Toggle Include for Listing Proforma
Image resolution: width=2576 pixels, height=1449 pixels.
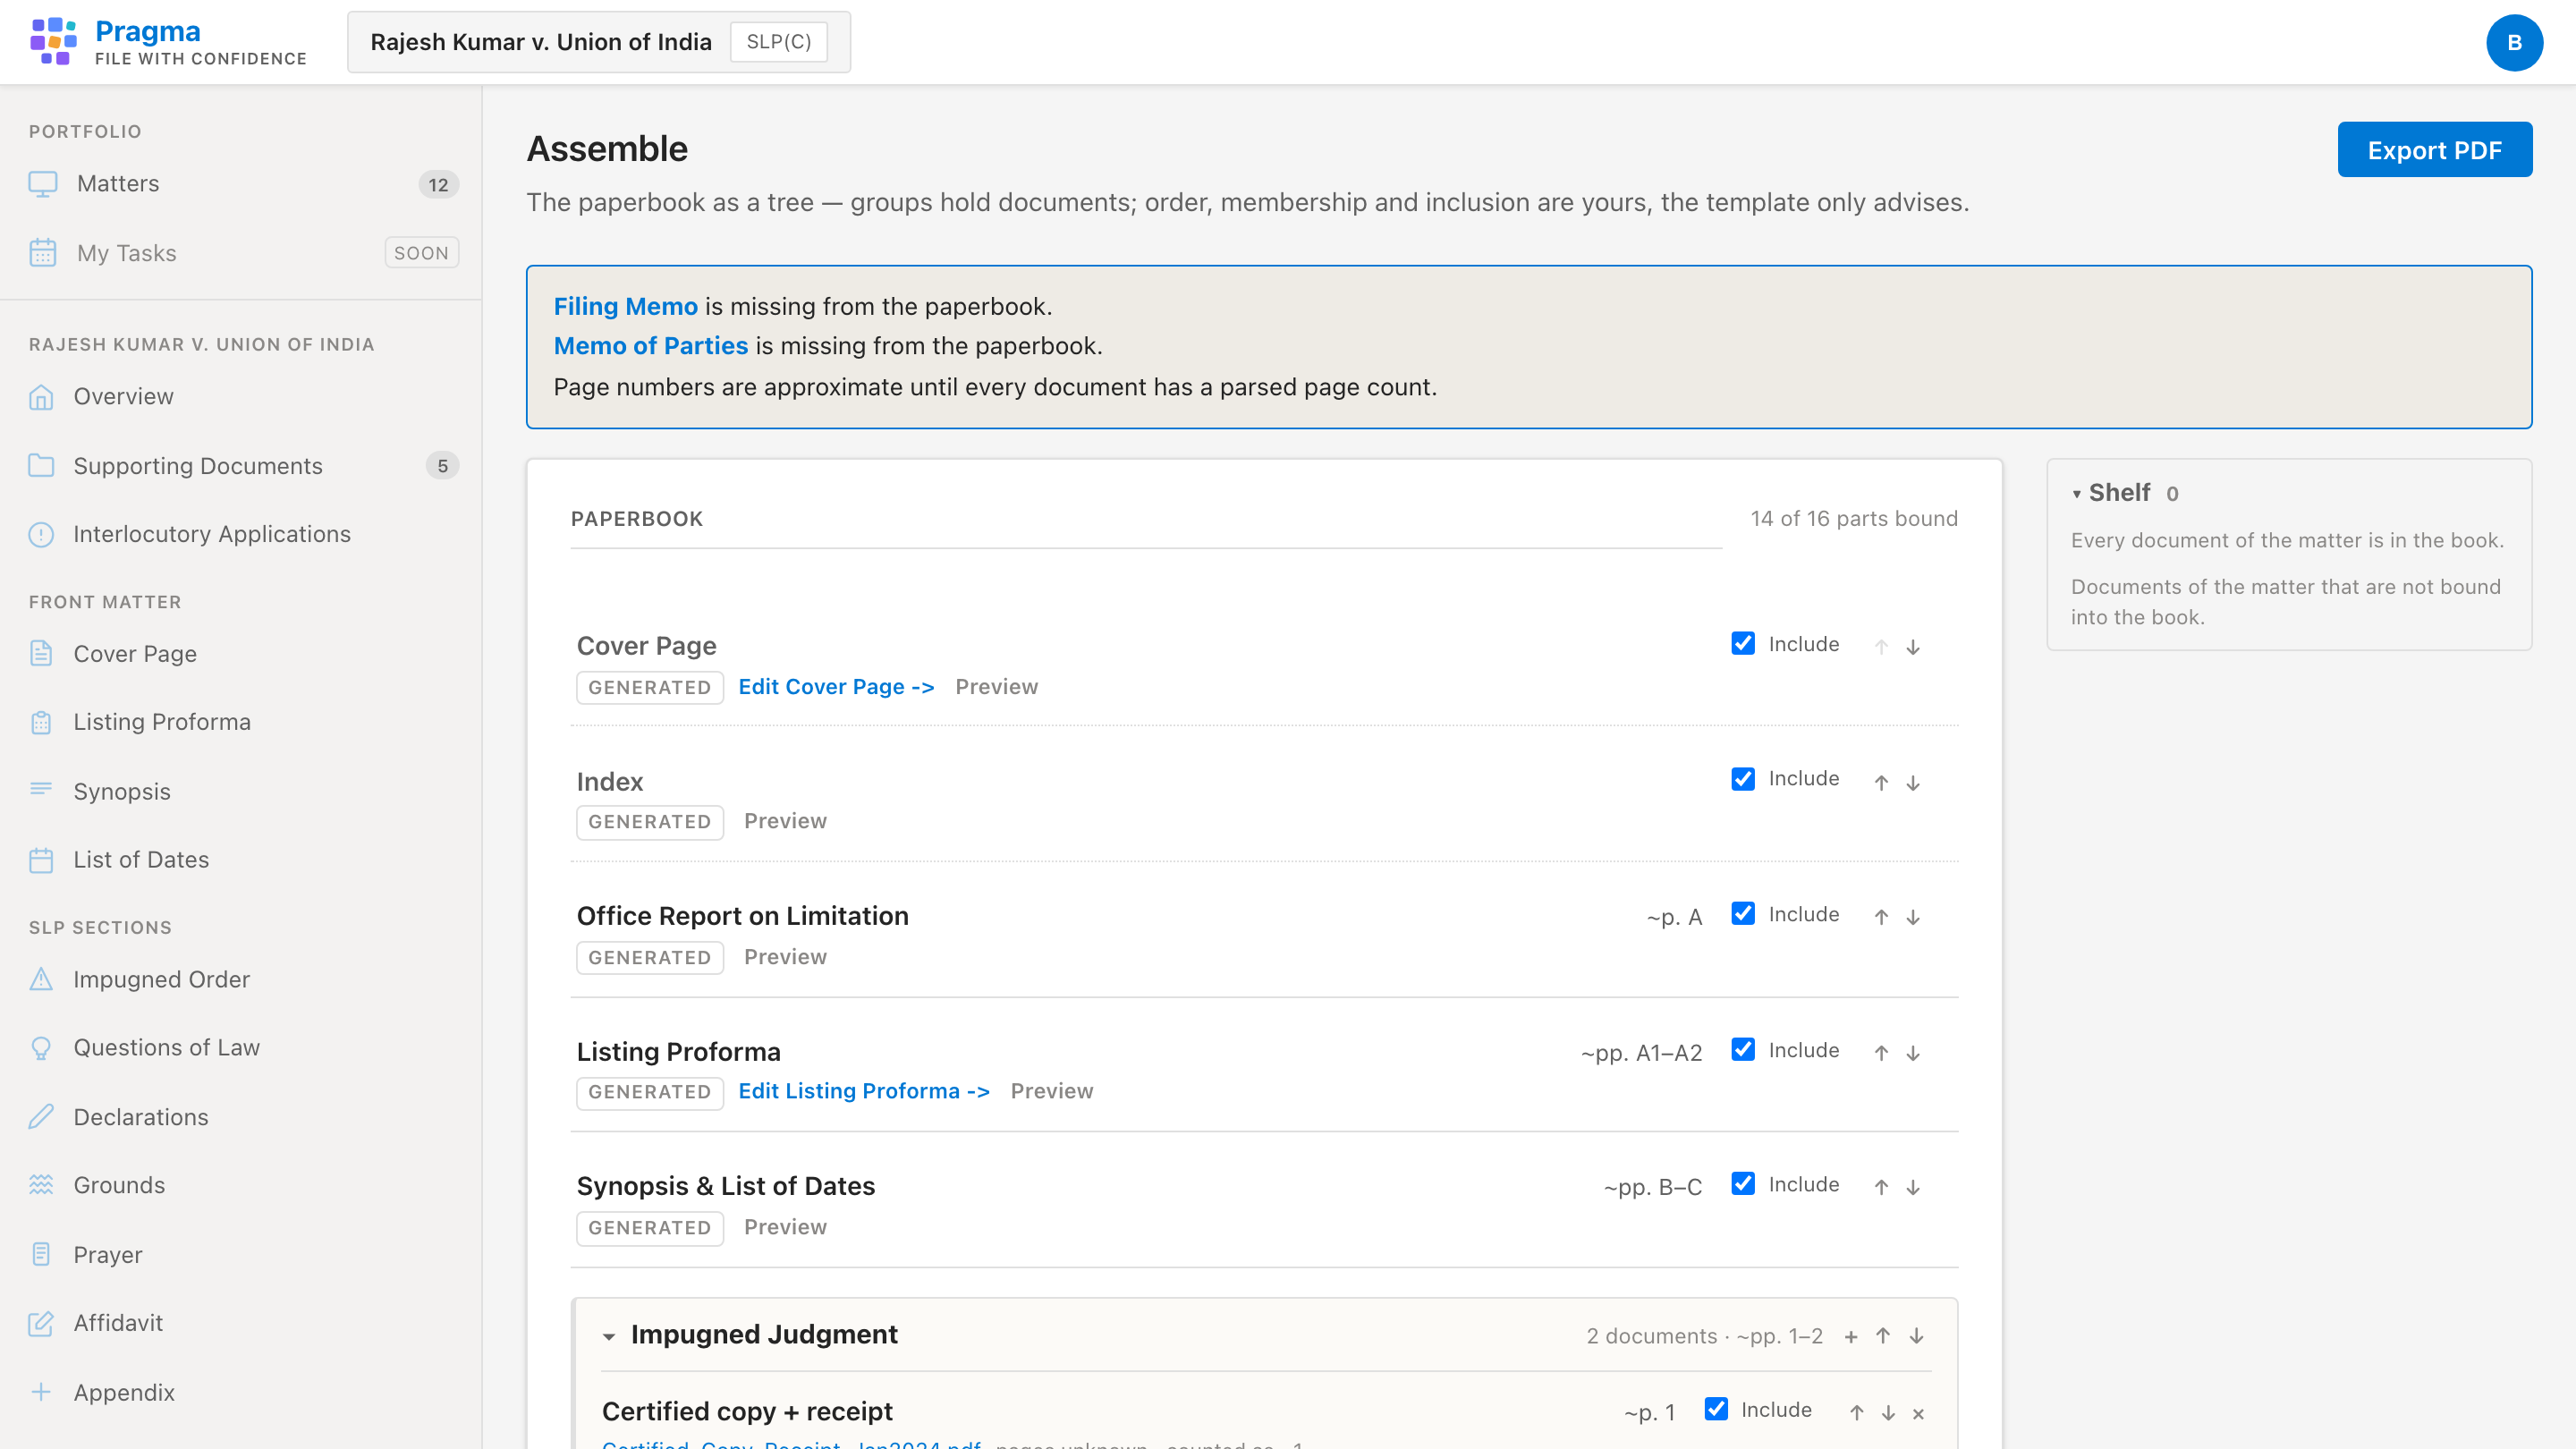[x=1743, y=1049]
